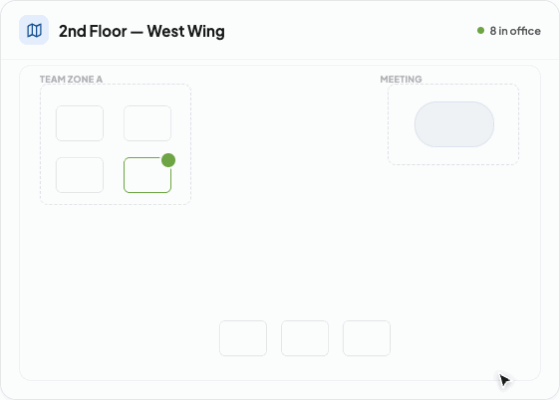
Task: Click the TEAM ZONE A label
Action: pos(71,79)
